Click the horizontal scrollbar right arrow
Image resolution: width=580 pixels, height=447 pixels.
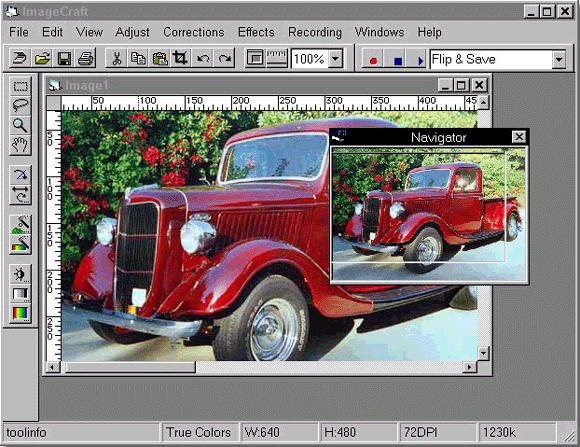click(x=470, y=367)
